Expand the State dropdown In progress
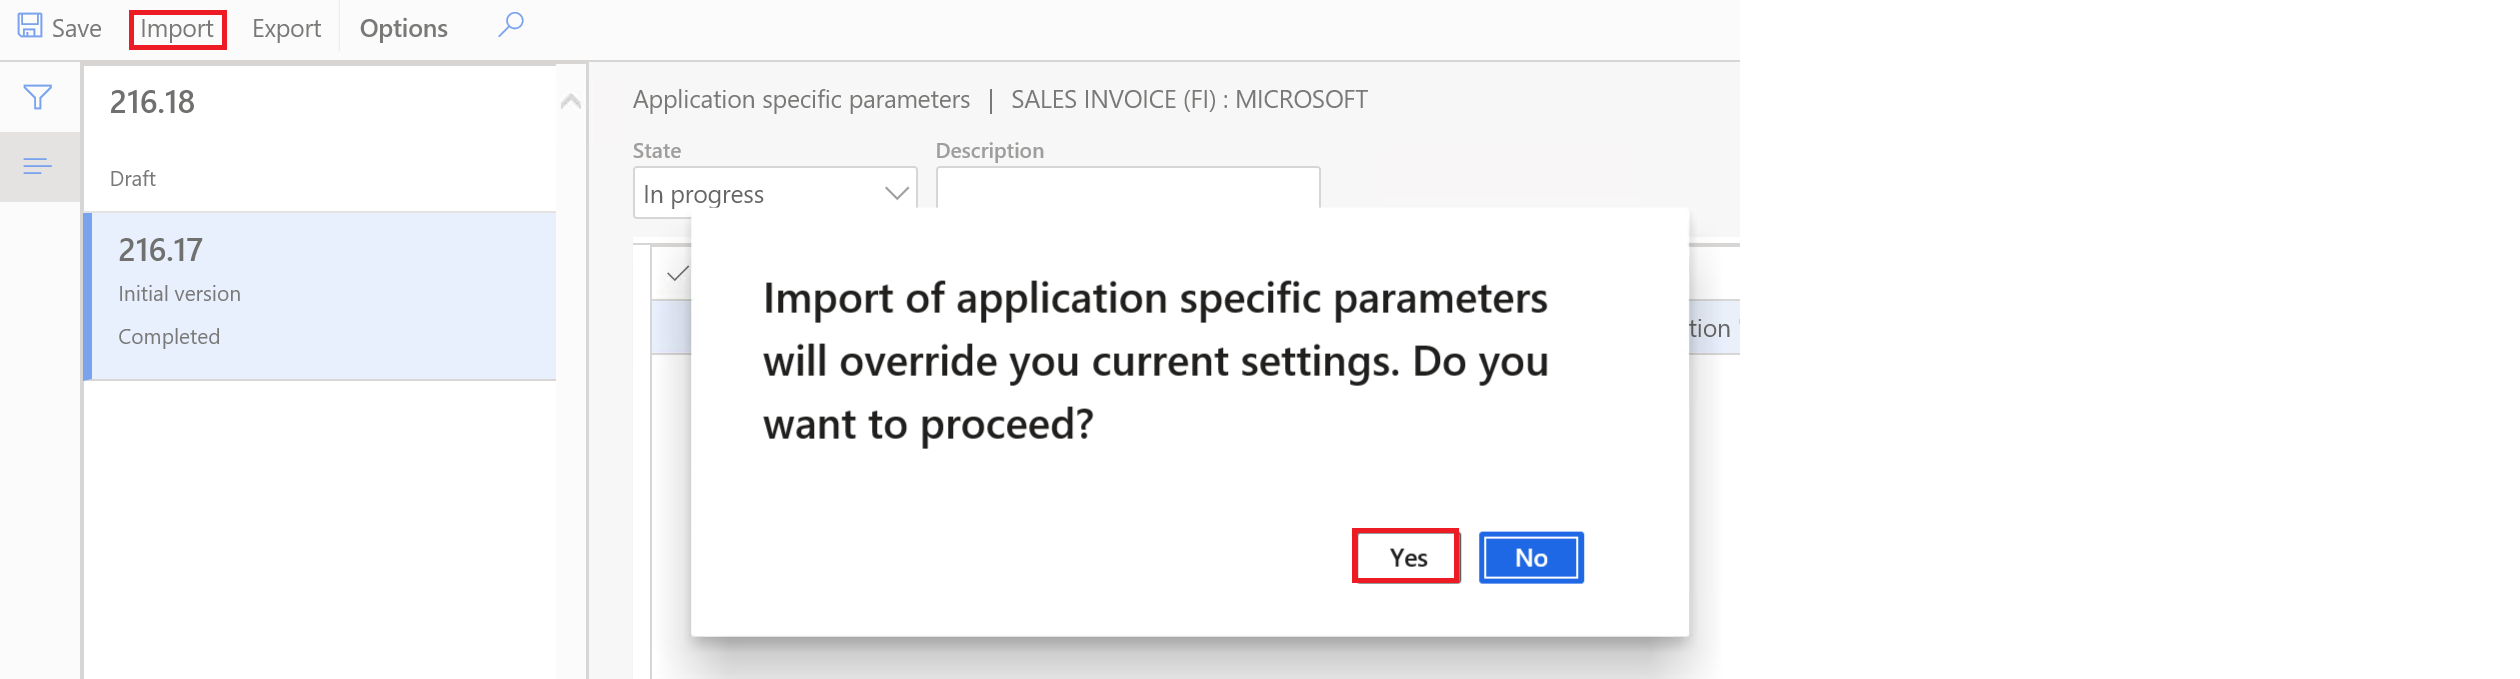The height and width of the screenshot is (679, 2520). pos(775,193)
